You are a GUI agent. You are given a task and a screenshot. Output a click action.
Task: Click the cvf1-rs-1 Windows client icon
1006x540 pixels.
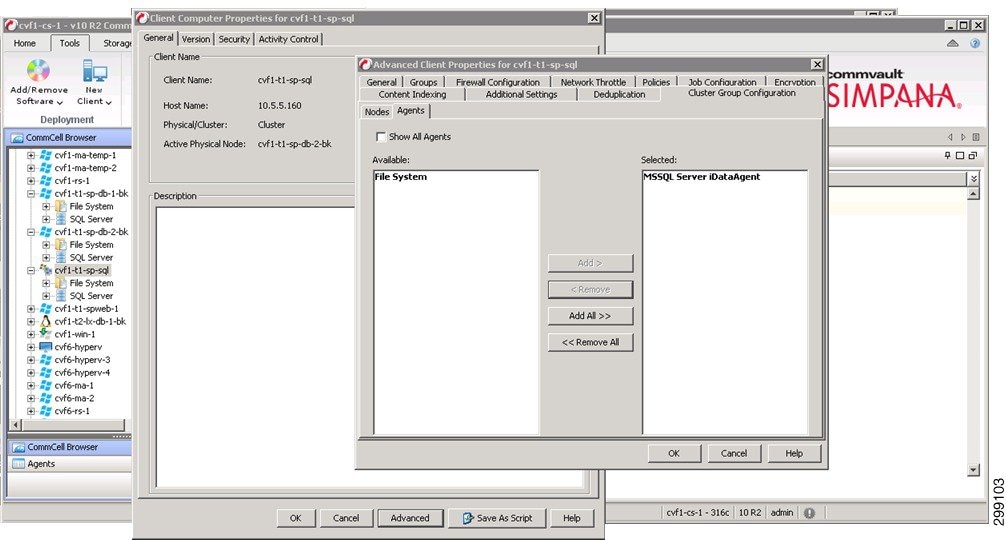(x=46, y=181)
